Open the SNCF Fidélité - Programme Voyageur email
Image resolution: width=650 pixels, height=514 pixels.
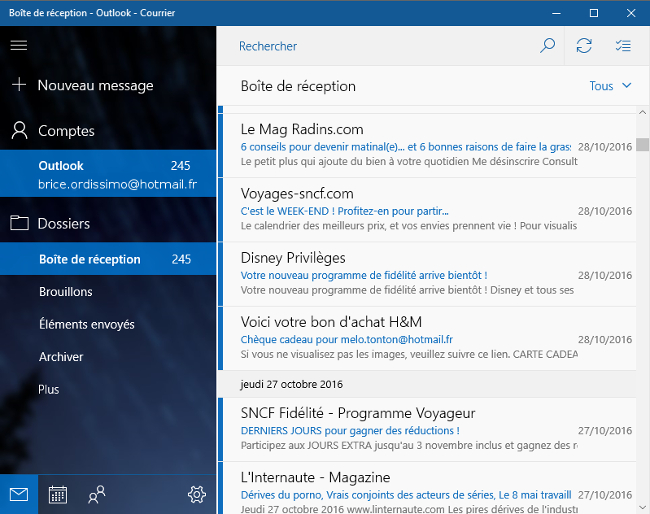pos(427,429)
